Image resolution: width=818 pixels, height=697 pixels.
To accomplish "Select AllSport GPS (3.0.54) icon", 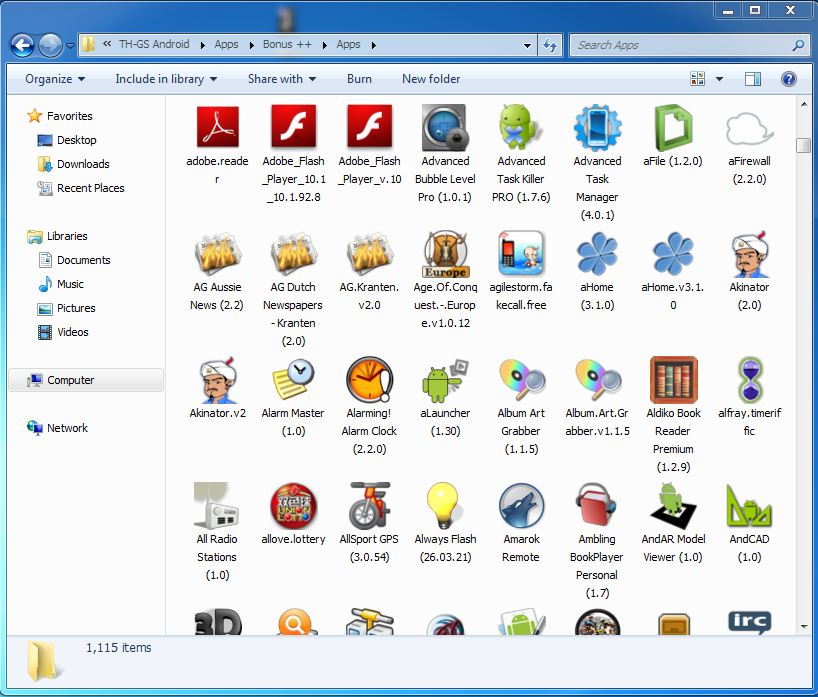I will 369,506.
